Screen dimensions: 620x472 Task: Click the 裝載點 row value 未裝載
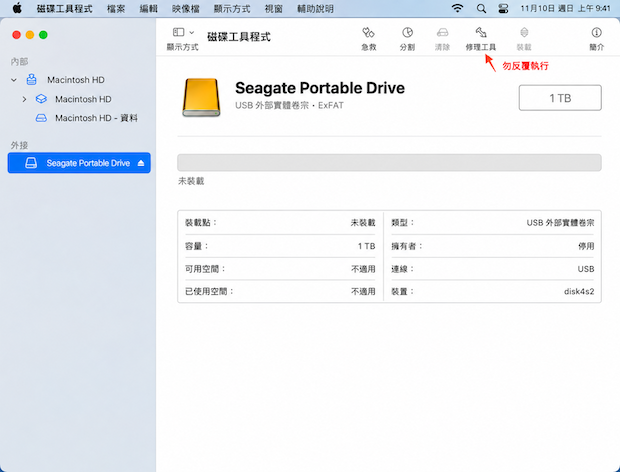click(363, 223)
